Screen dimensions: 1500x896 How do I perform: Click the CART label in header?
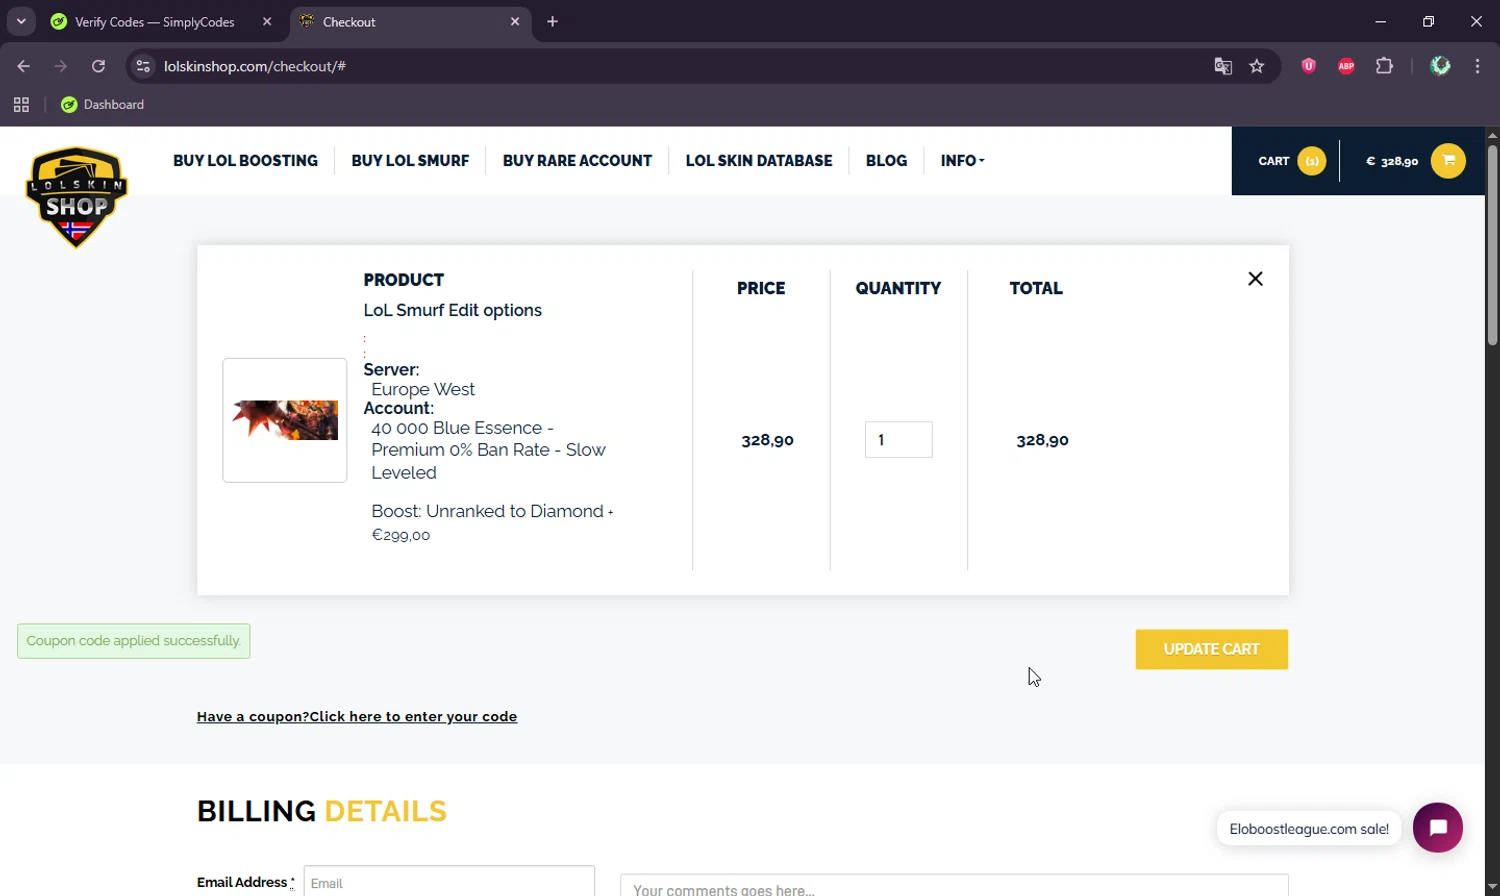click(1273, 161)
